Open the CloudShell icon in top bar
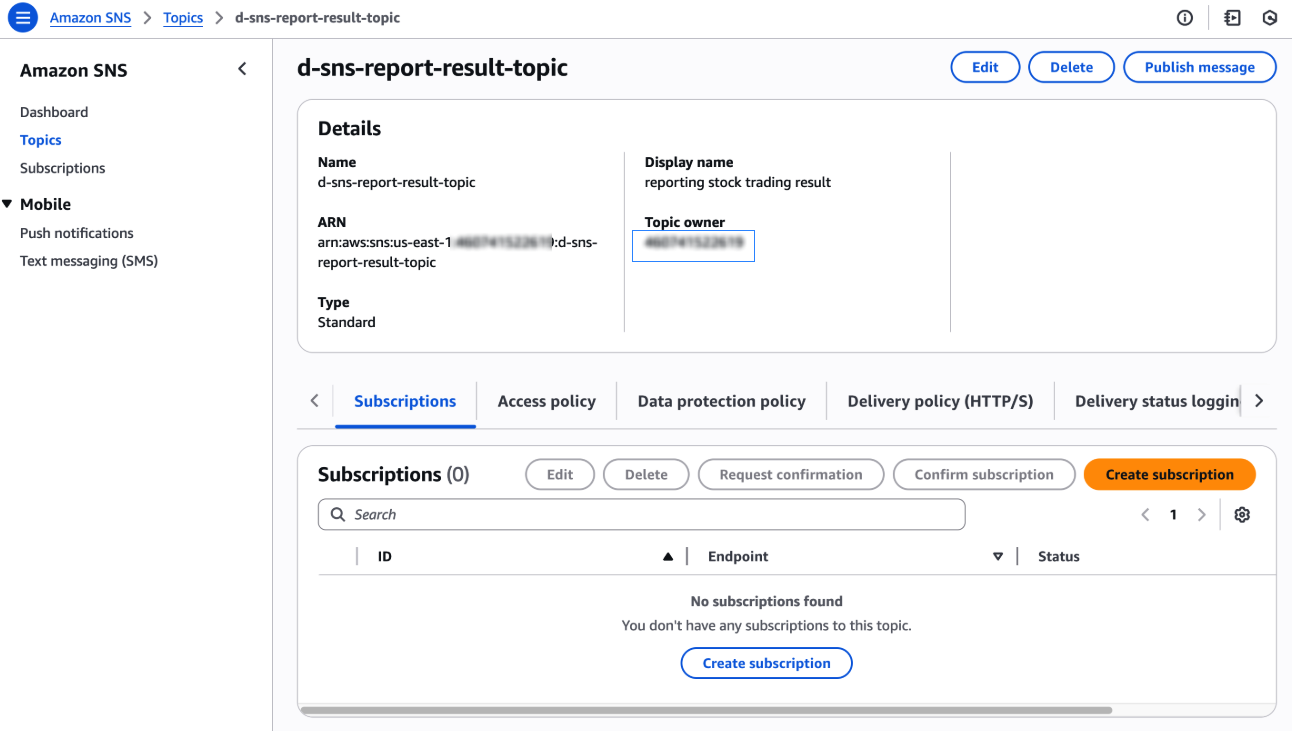The height and width of the screenshot is (731, 1292). [1232, 18]
